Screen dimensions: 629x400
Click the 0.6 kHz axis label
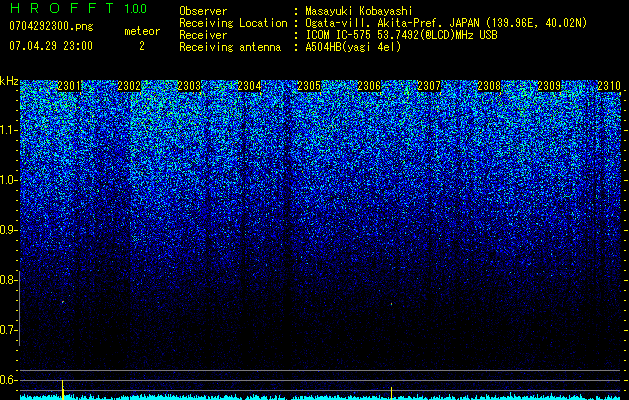coord(8,380)
